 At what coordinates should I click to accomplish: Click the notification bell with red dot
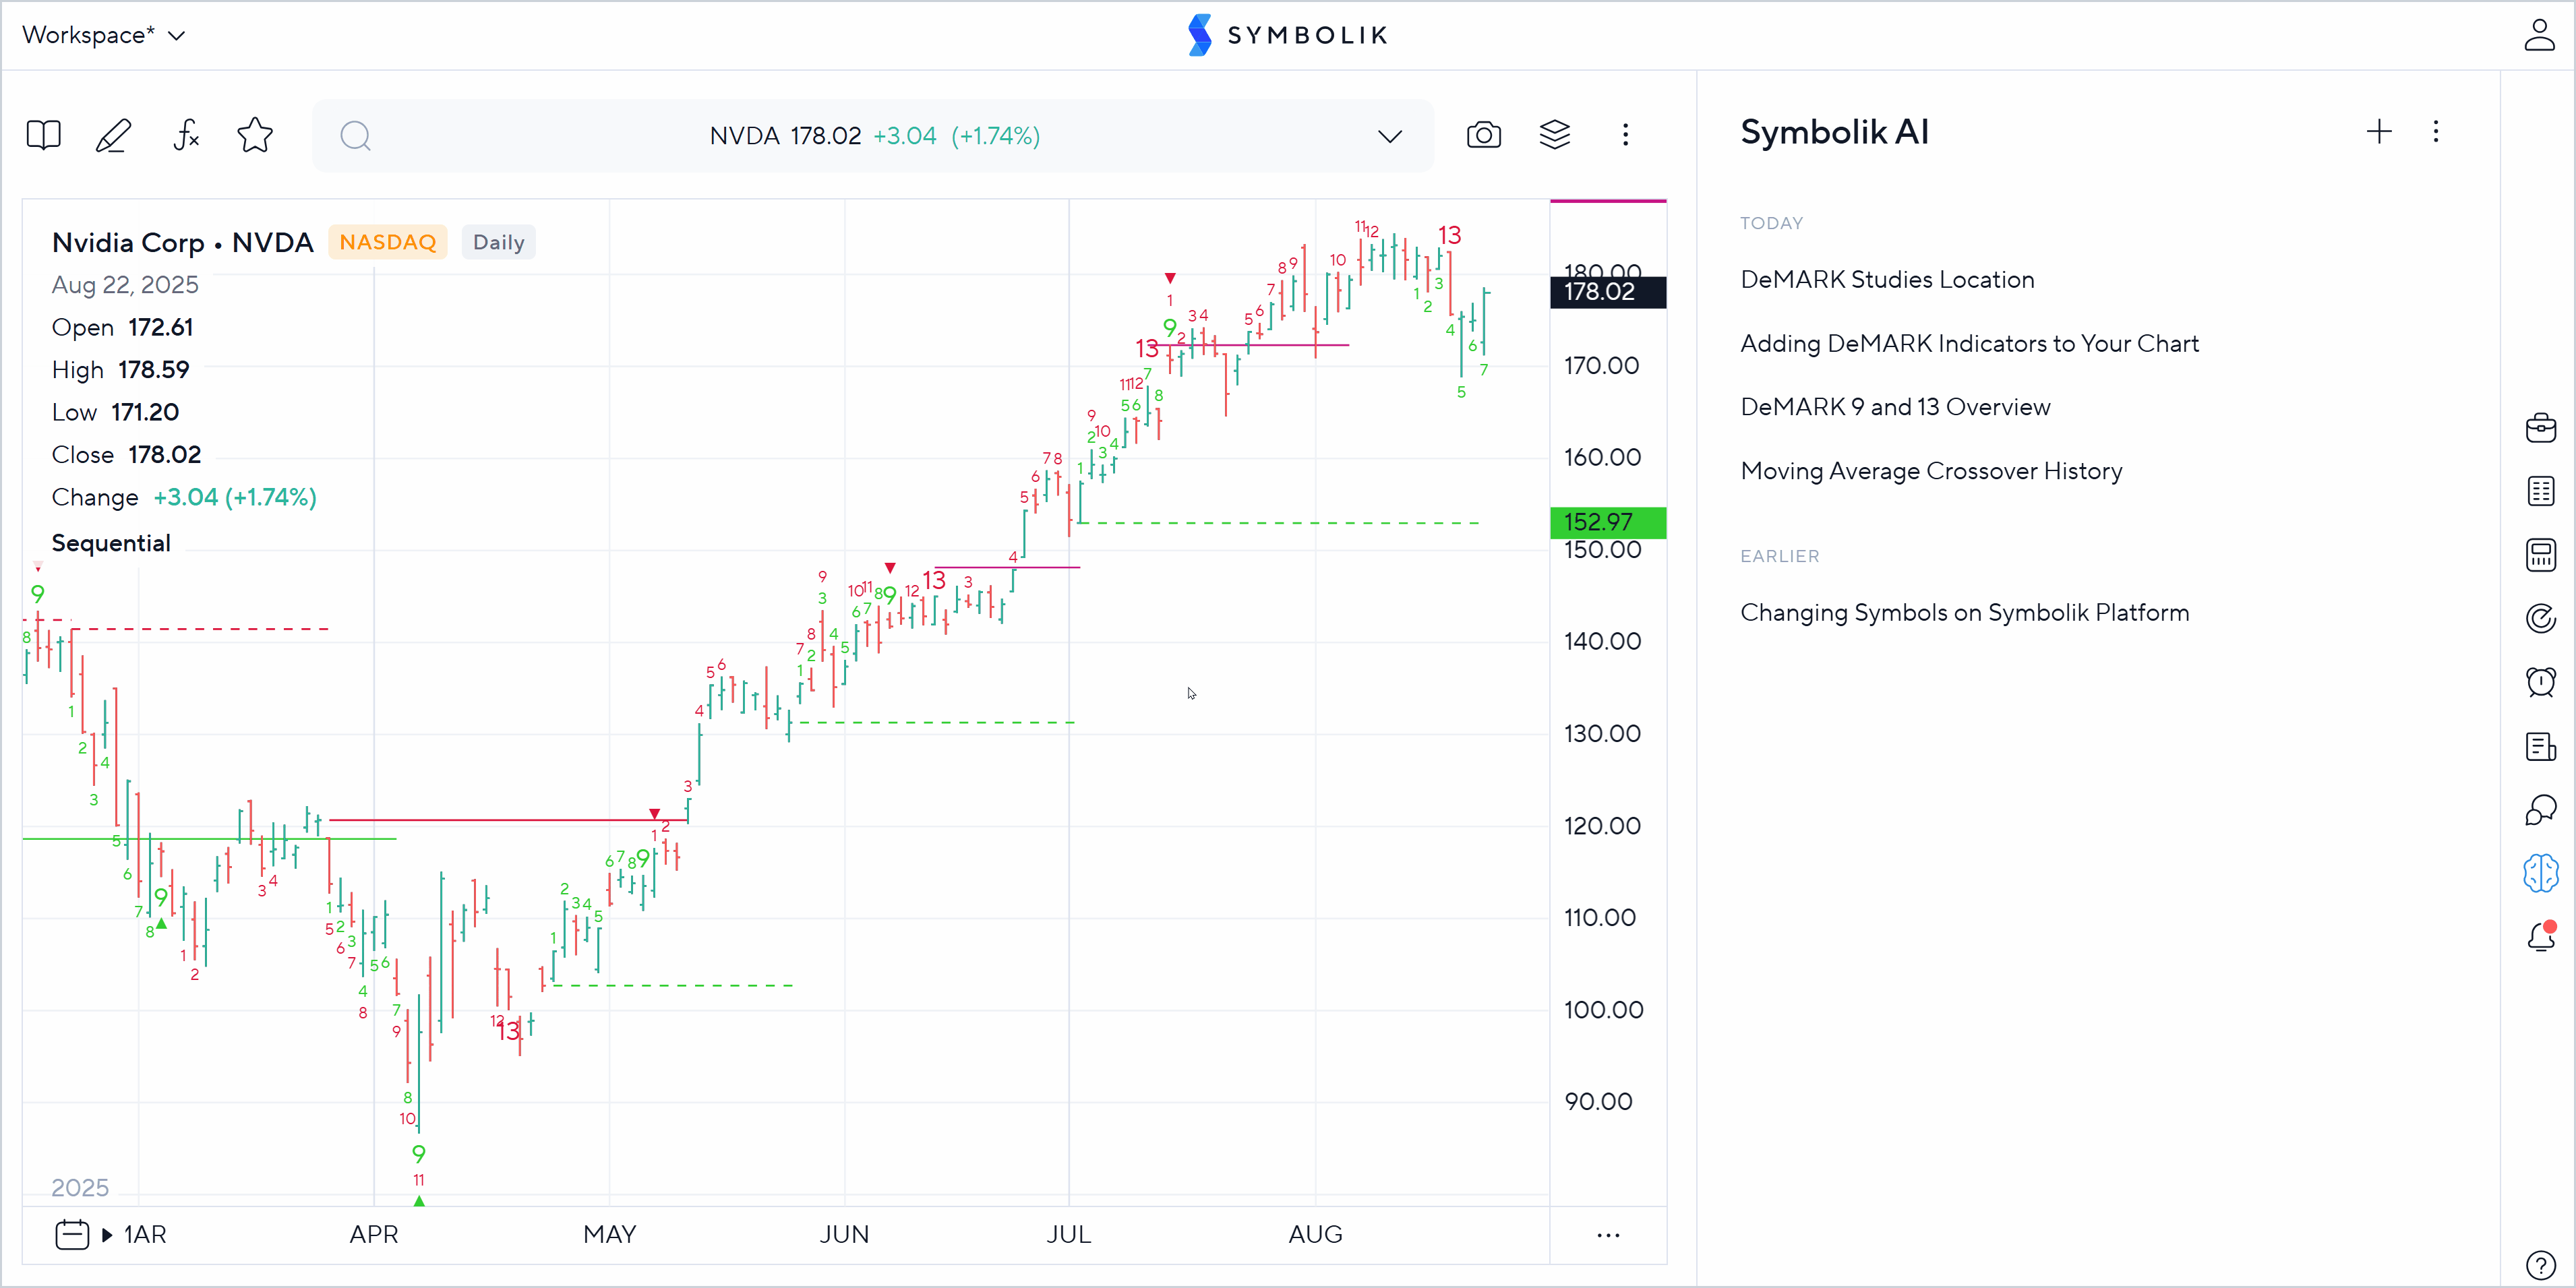[x=2540, y=937]
